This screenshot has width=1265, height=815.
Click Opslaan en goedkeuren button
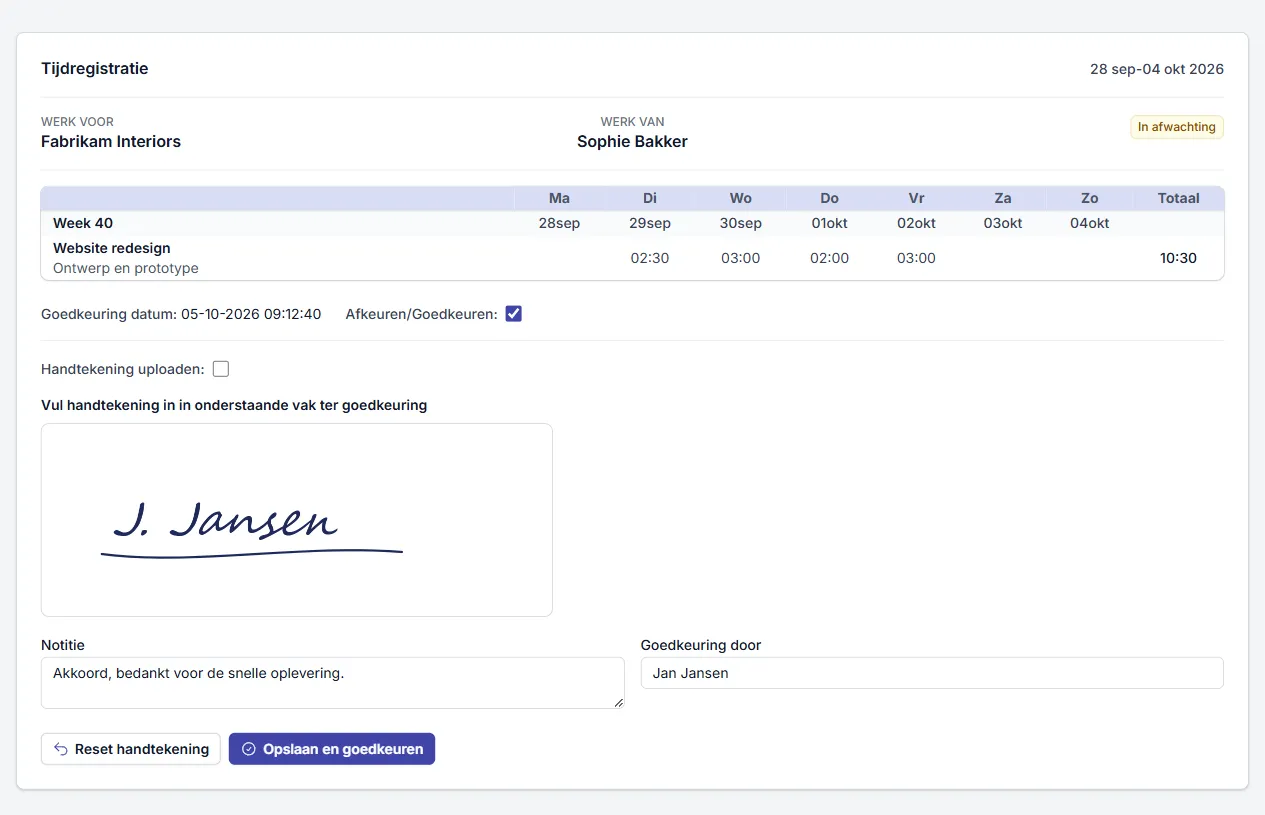[x=332, y=749]
